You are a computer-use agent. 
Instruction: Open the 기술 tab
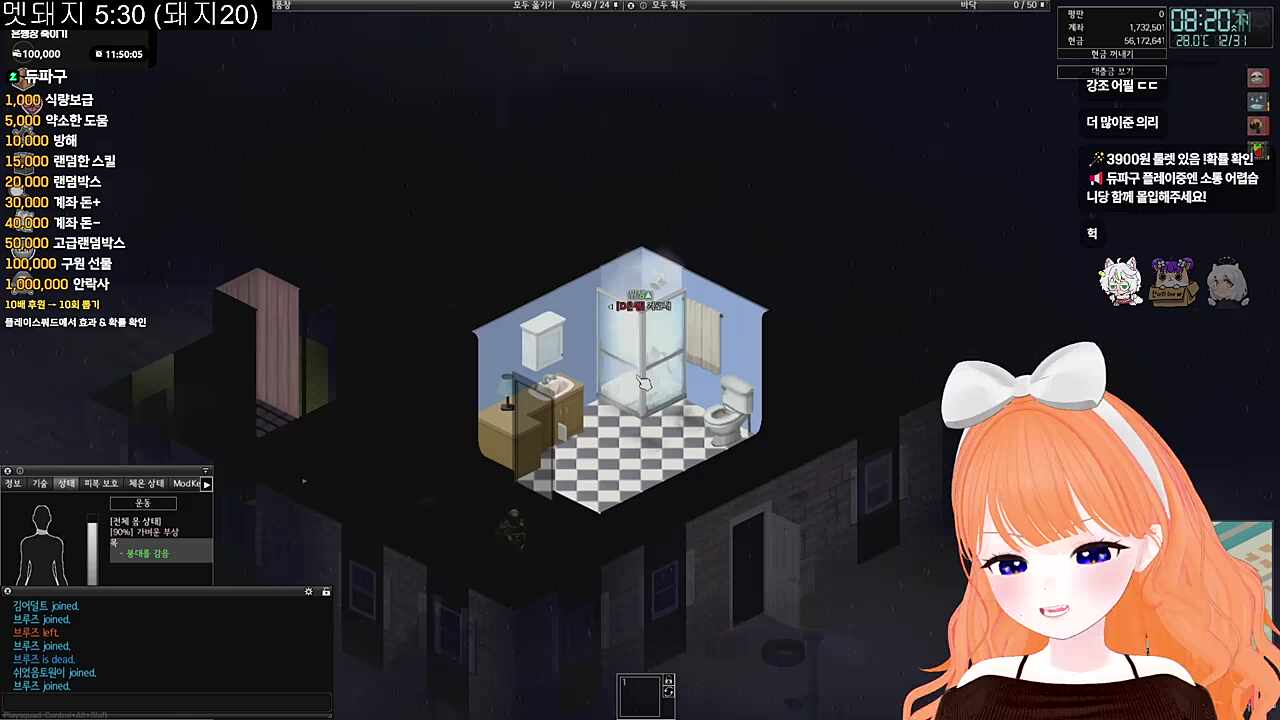(40, 484)
